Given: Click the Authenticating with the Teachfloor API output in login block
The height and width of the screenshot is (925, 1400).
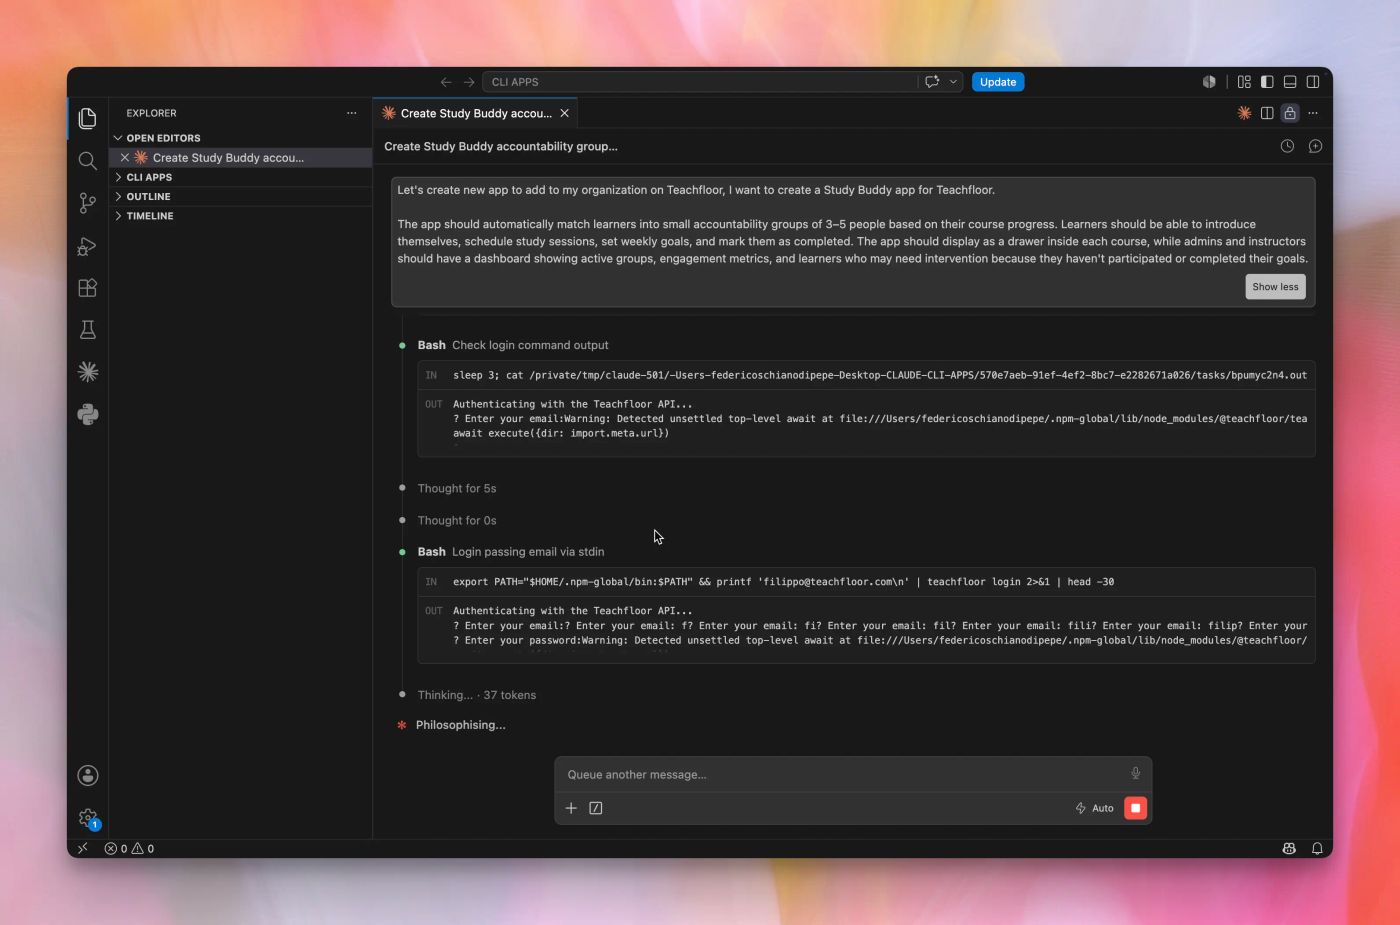Looking at the screenshot, I should click(x=572, y=610).
